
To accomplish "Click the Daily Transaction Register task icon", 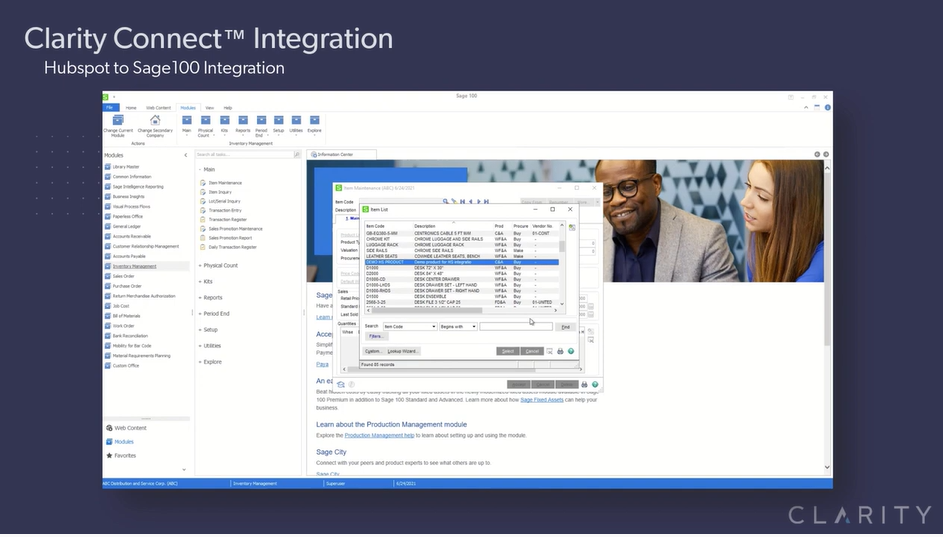I will click(203, 247).
